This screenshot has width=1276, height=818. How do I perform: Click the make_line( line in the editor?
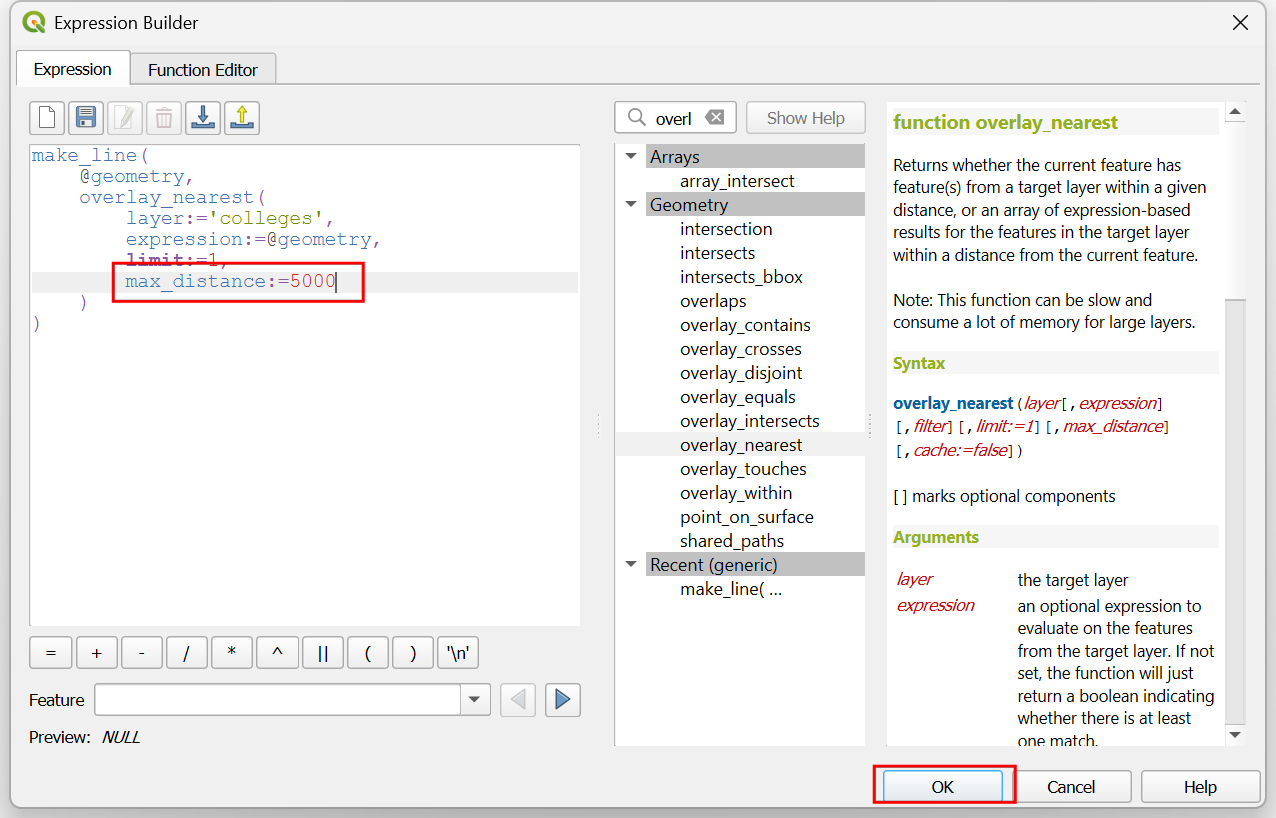click(x=90, y=156)
